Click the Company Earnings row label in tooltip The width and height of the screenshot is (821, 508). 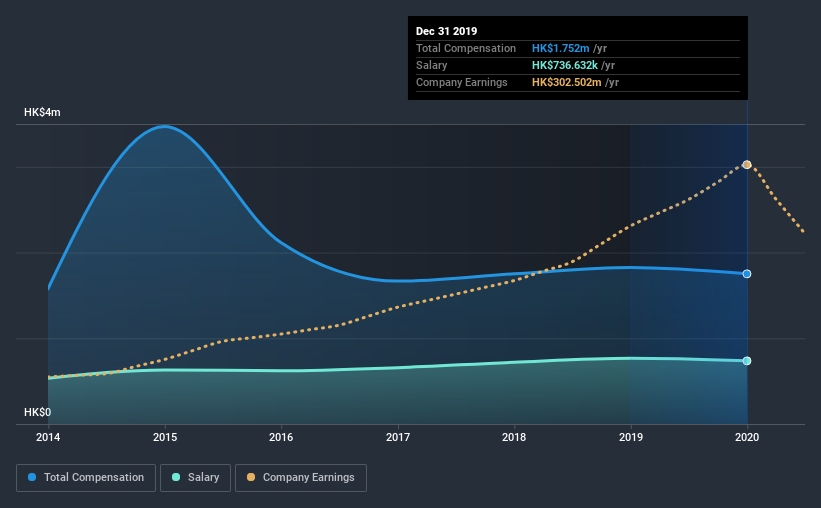pyautogui.click(x=462, y=82)
